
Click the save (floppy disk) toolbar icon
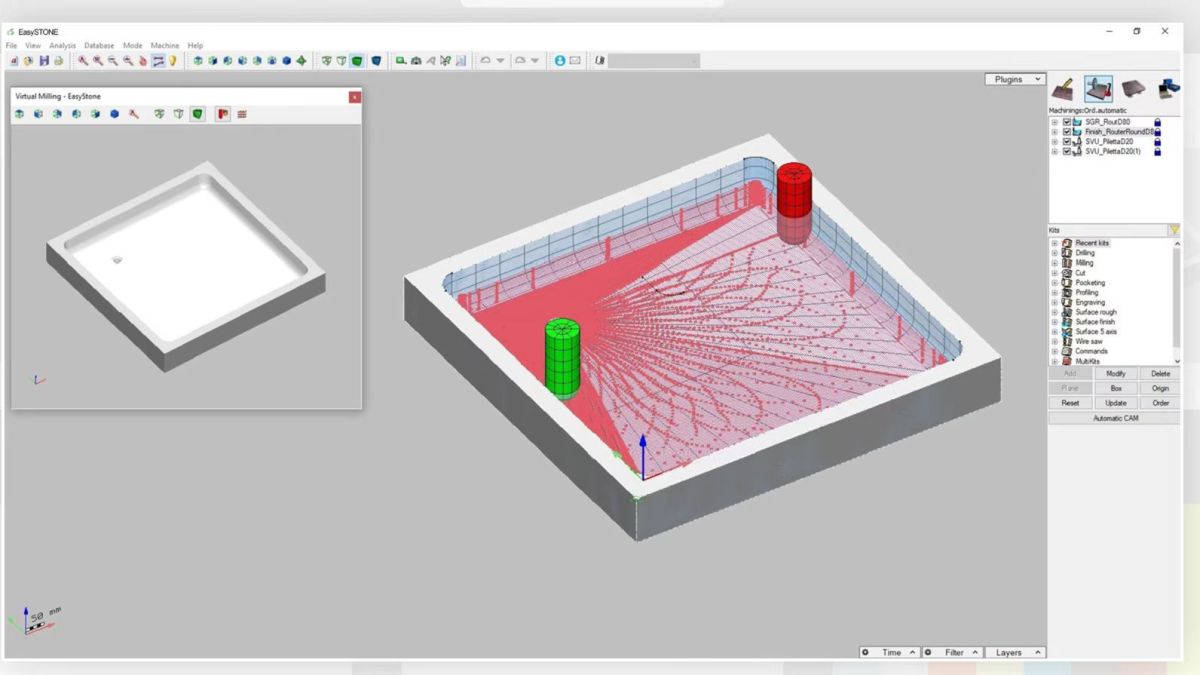coord(45,61)
